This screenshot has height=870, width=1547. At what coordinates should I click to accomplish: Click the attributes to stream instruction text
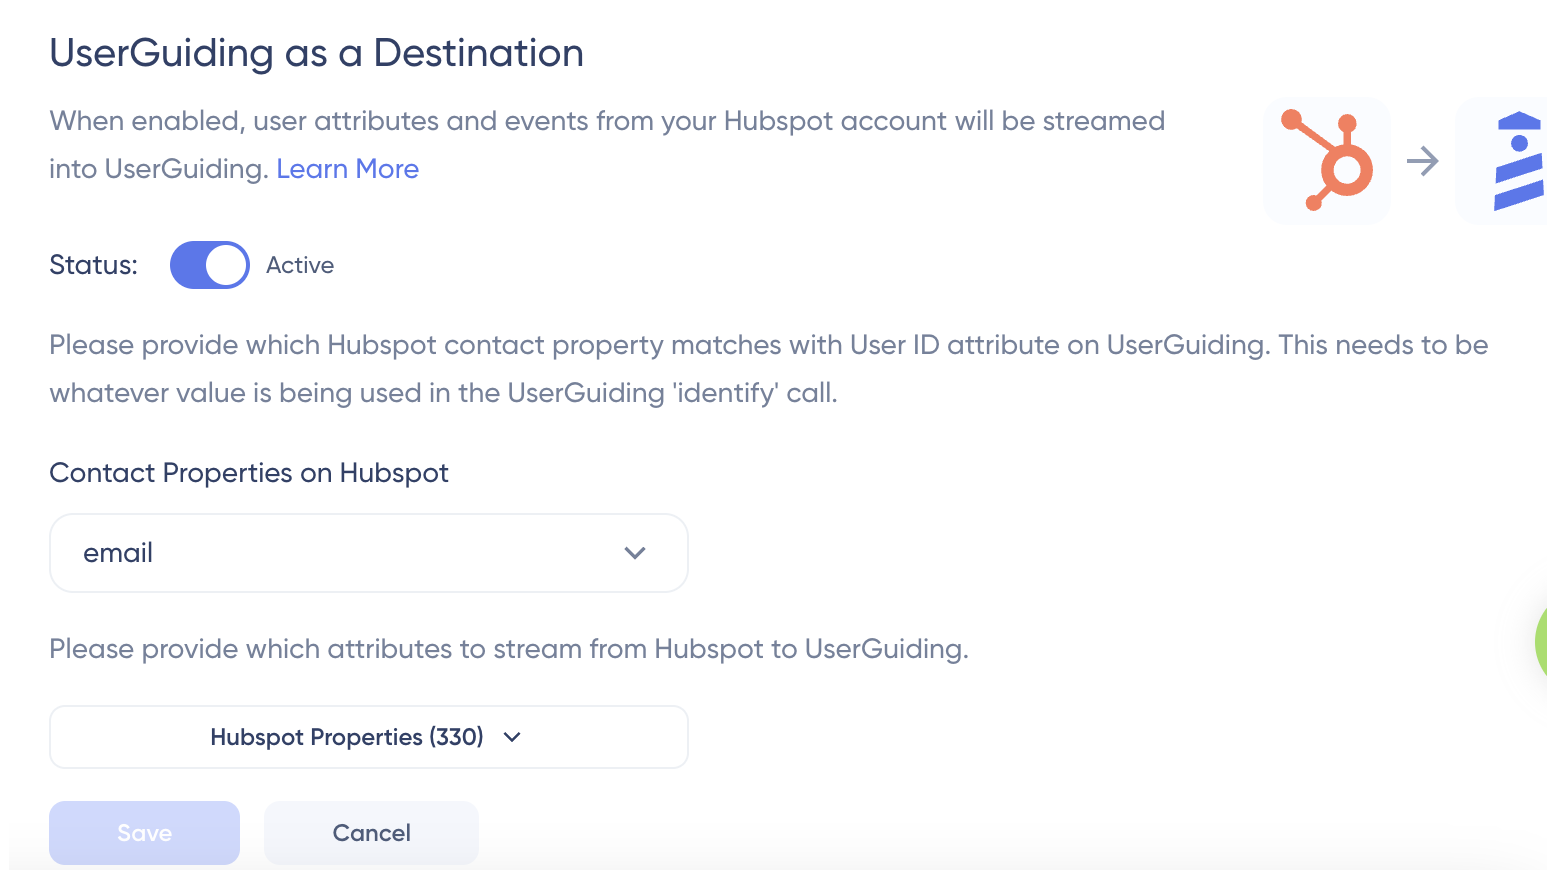pyautogui.click(x=508, y=649)
